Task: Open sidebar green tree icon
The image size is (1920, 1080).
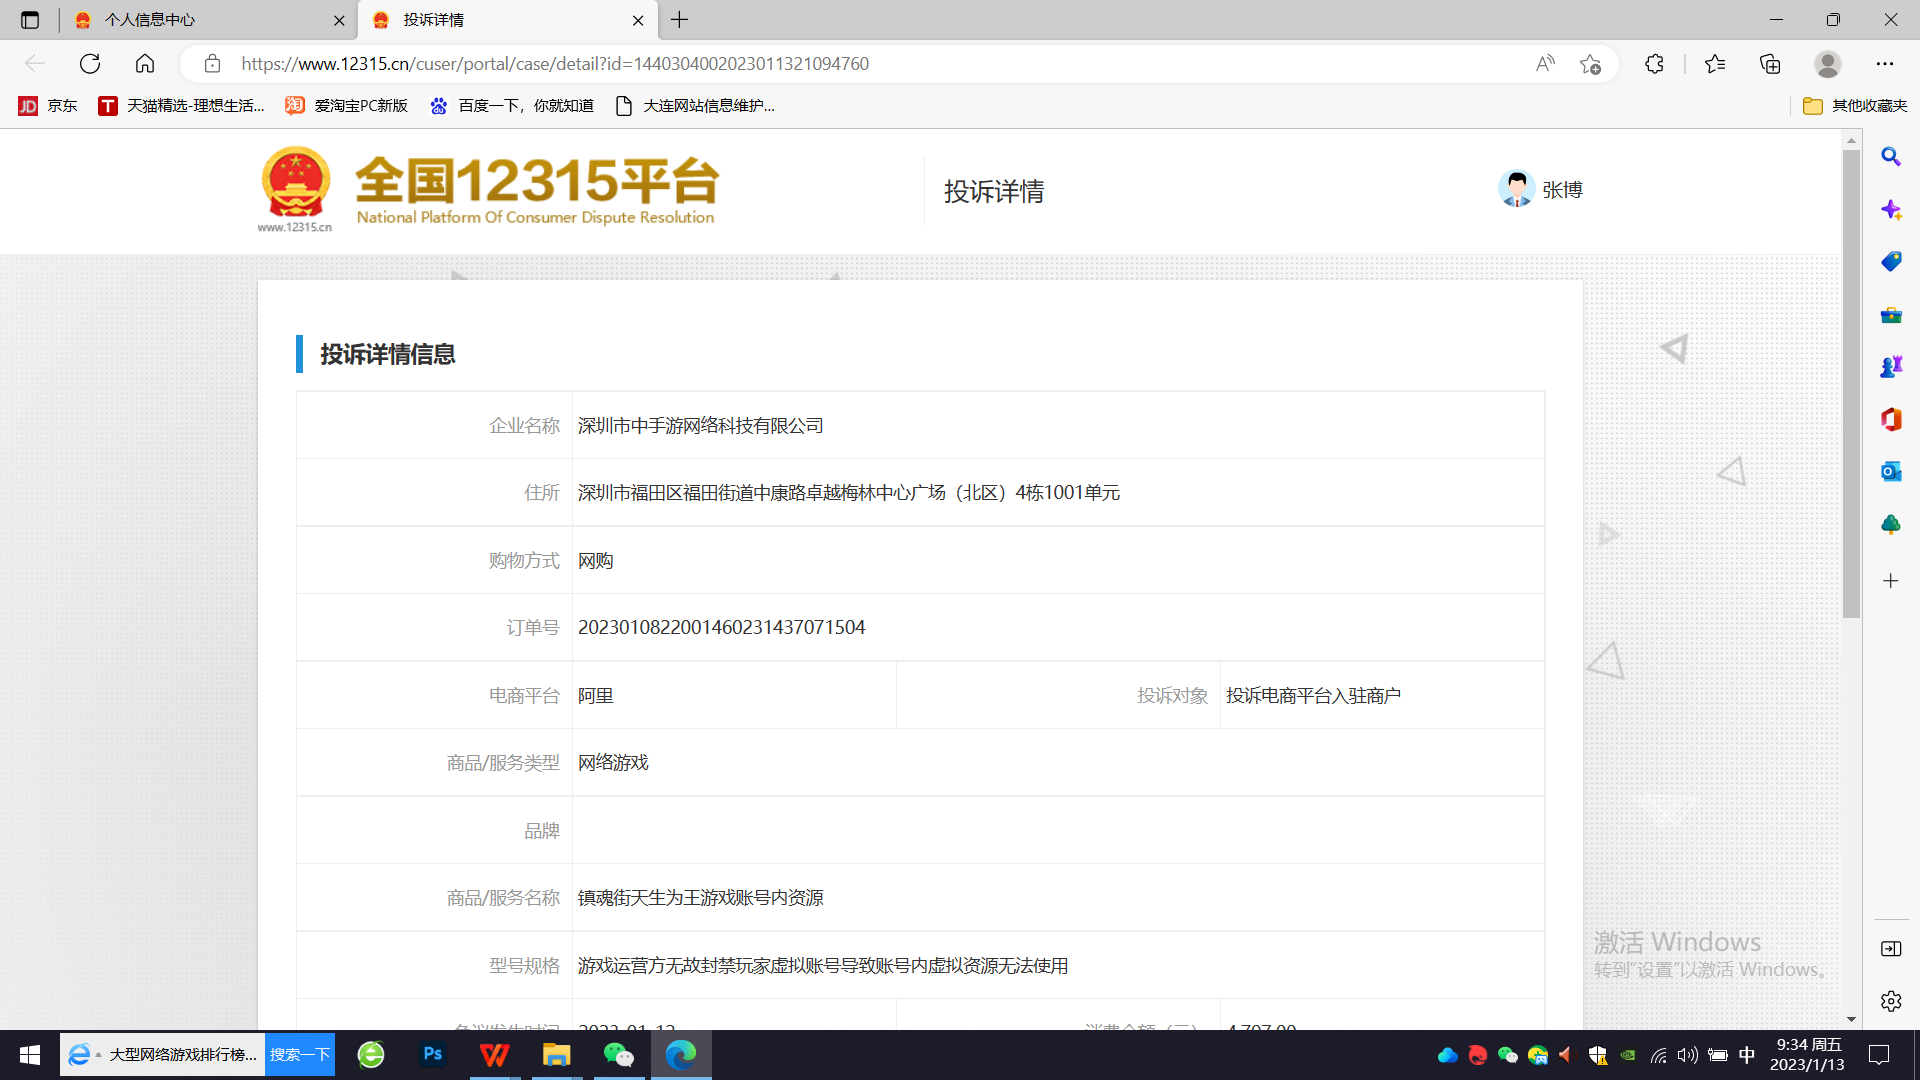Action: [x=1891, y=525]
